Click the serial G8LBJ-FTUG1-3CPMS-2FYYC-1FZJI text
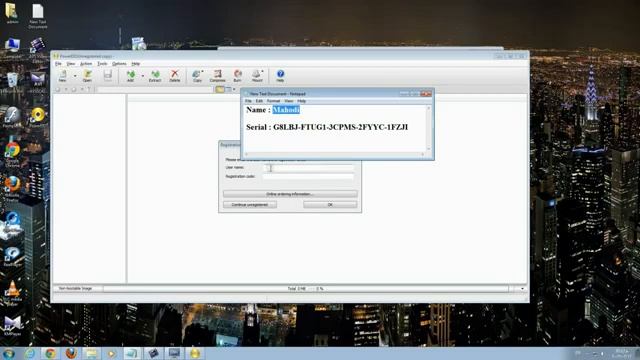This screenshot has width=640, height=360. coord(340,127)
